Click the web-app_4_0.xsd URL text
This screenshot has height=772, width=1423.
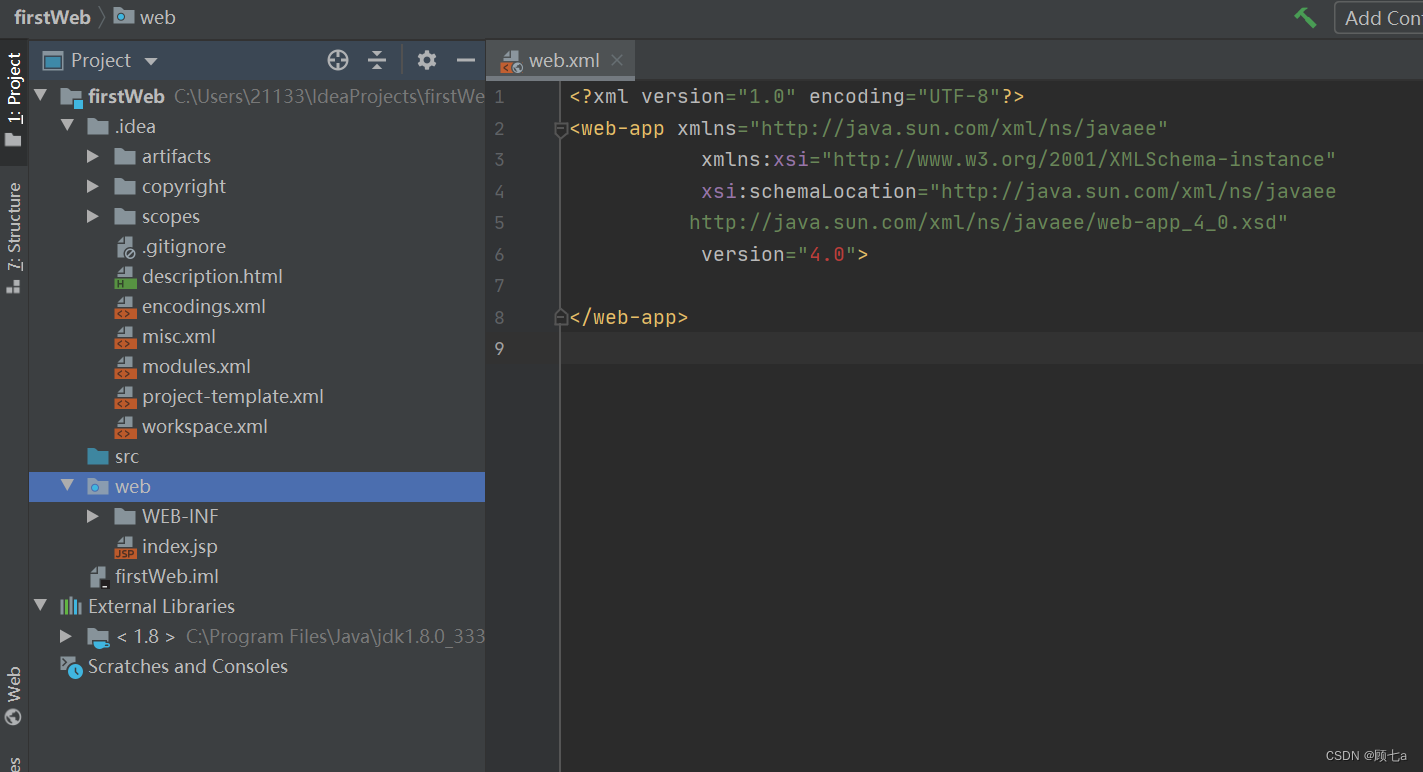coord(1187,222)
